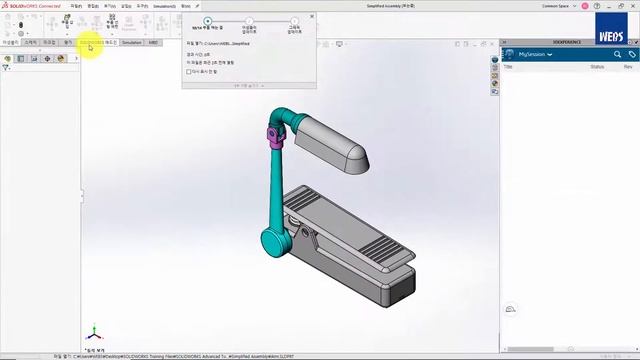This screenshot has height=360, width=640.
Task: Open the PropertyManager tab icon
Action: coord(21,59)
